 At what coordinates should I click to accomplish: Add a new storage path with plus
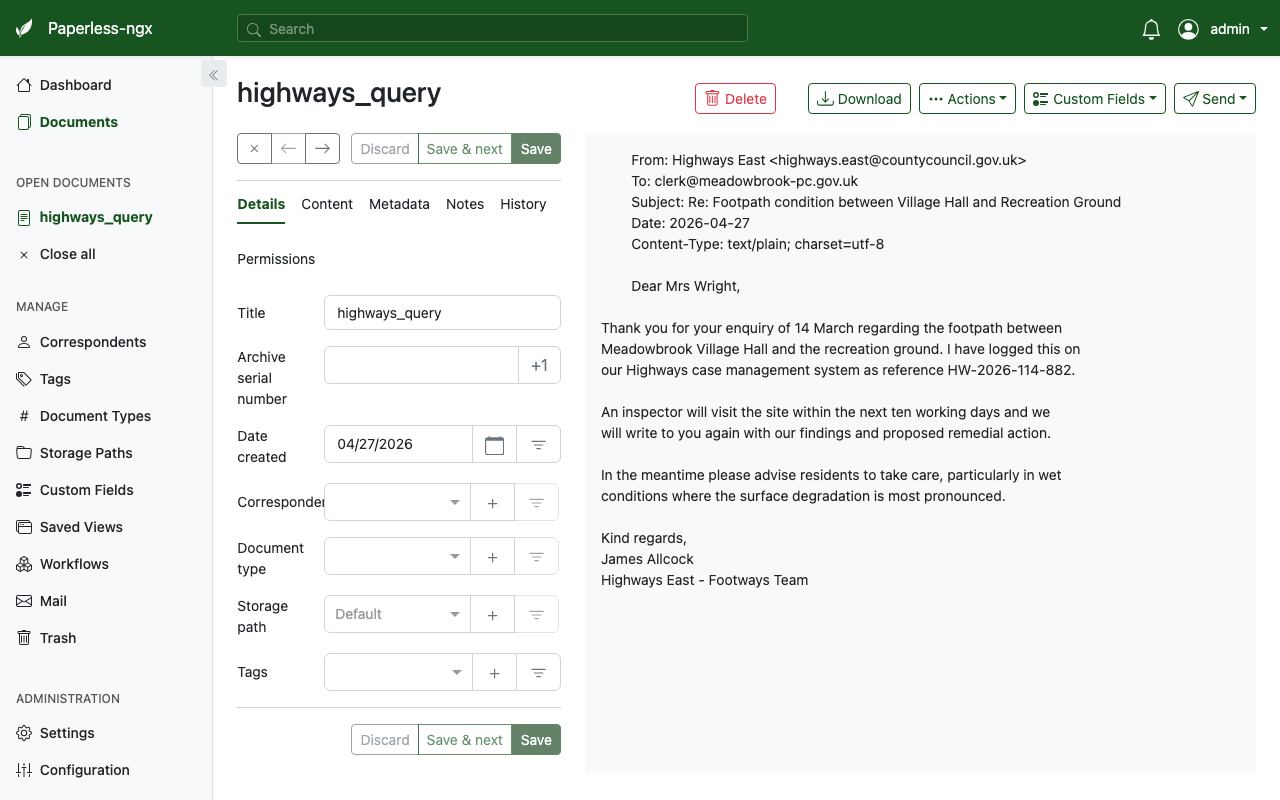(492, 614)
